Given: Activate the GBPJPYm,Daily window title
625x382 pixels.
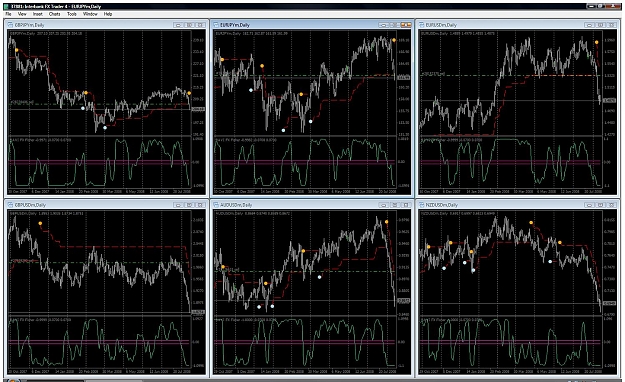Looking at the screenshot, I should pos(30,25).
